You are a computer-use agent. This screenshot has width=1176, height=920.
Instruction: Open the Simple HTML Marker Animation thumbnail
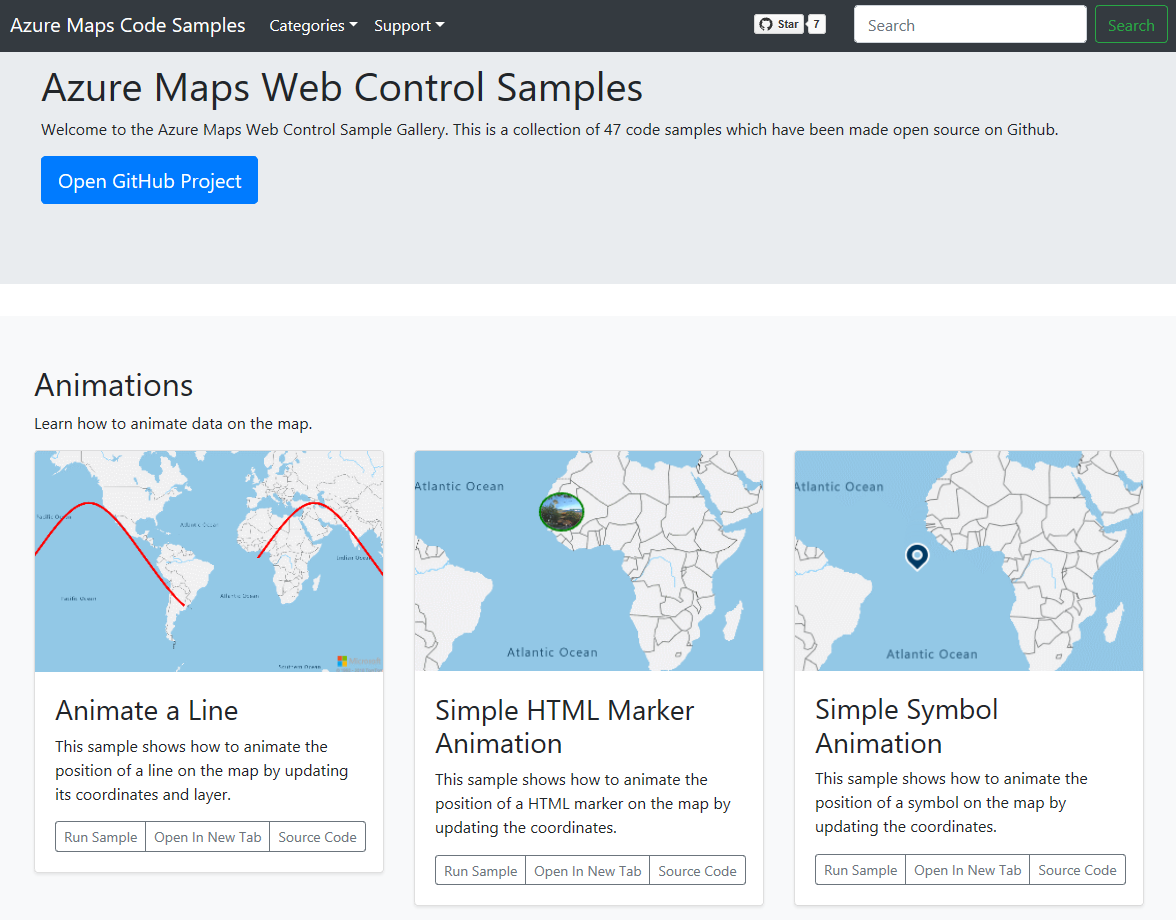pos(589,561)
